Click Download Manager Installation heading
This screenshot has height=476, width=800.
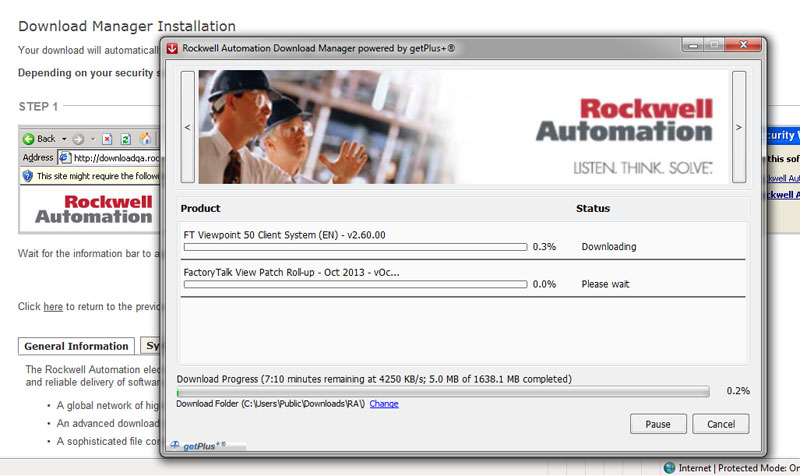coord(127,26)
